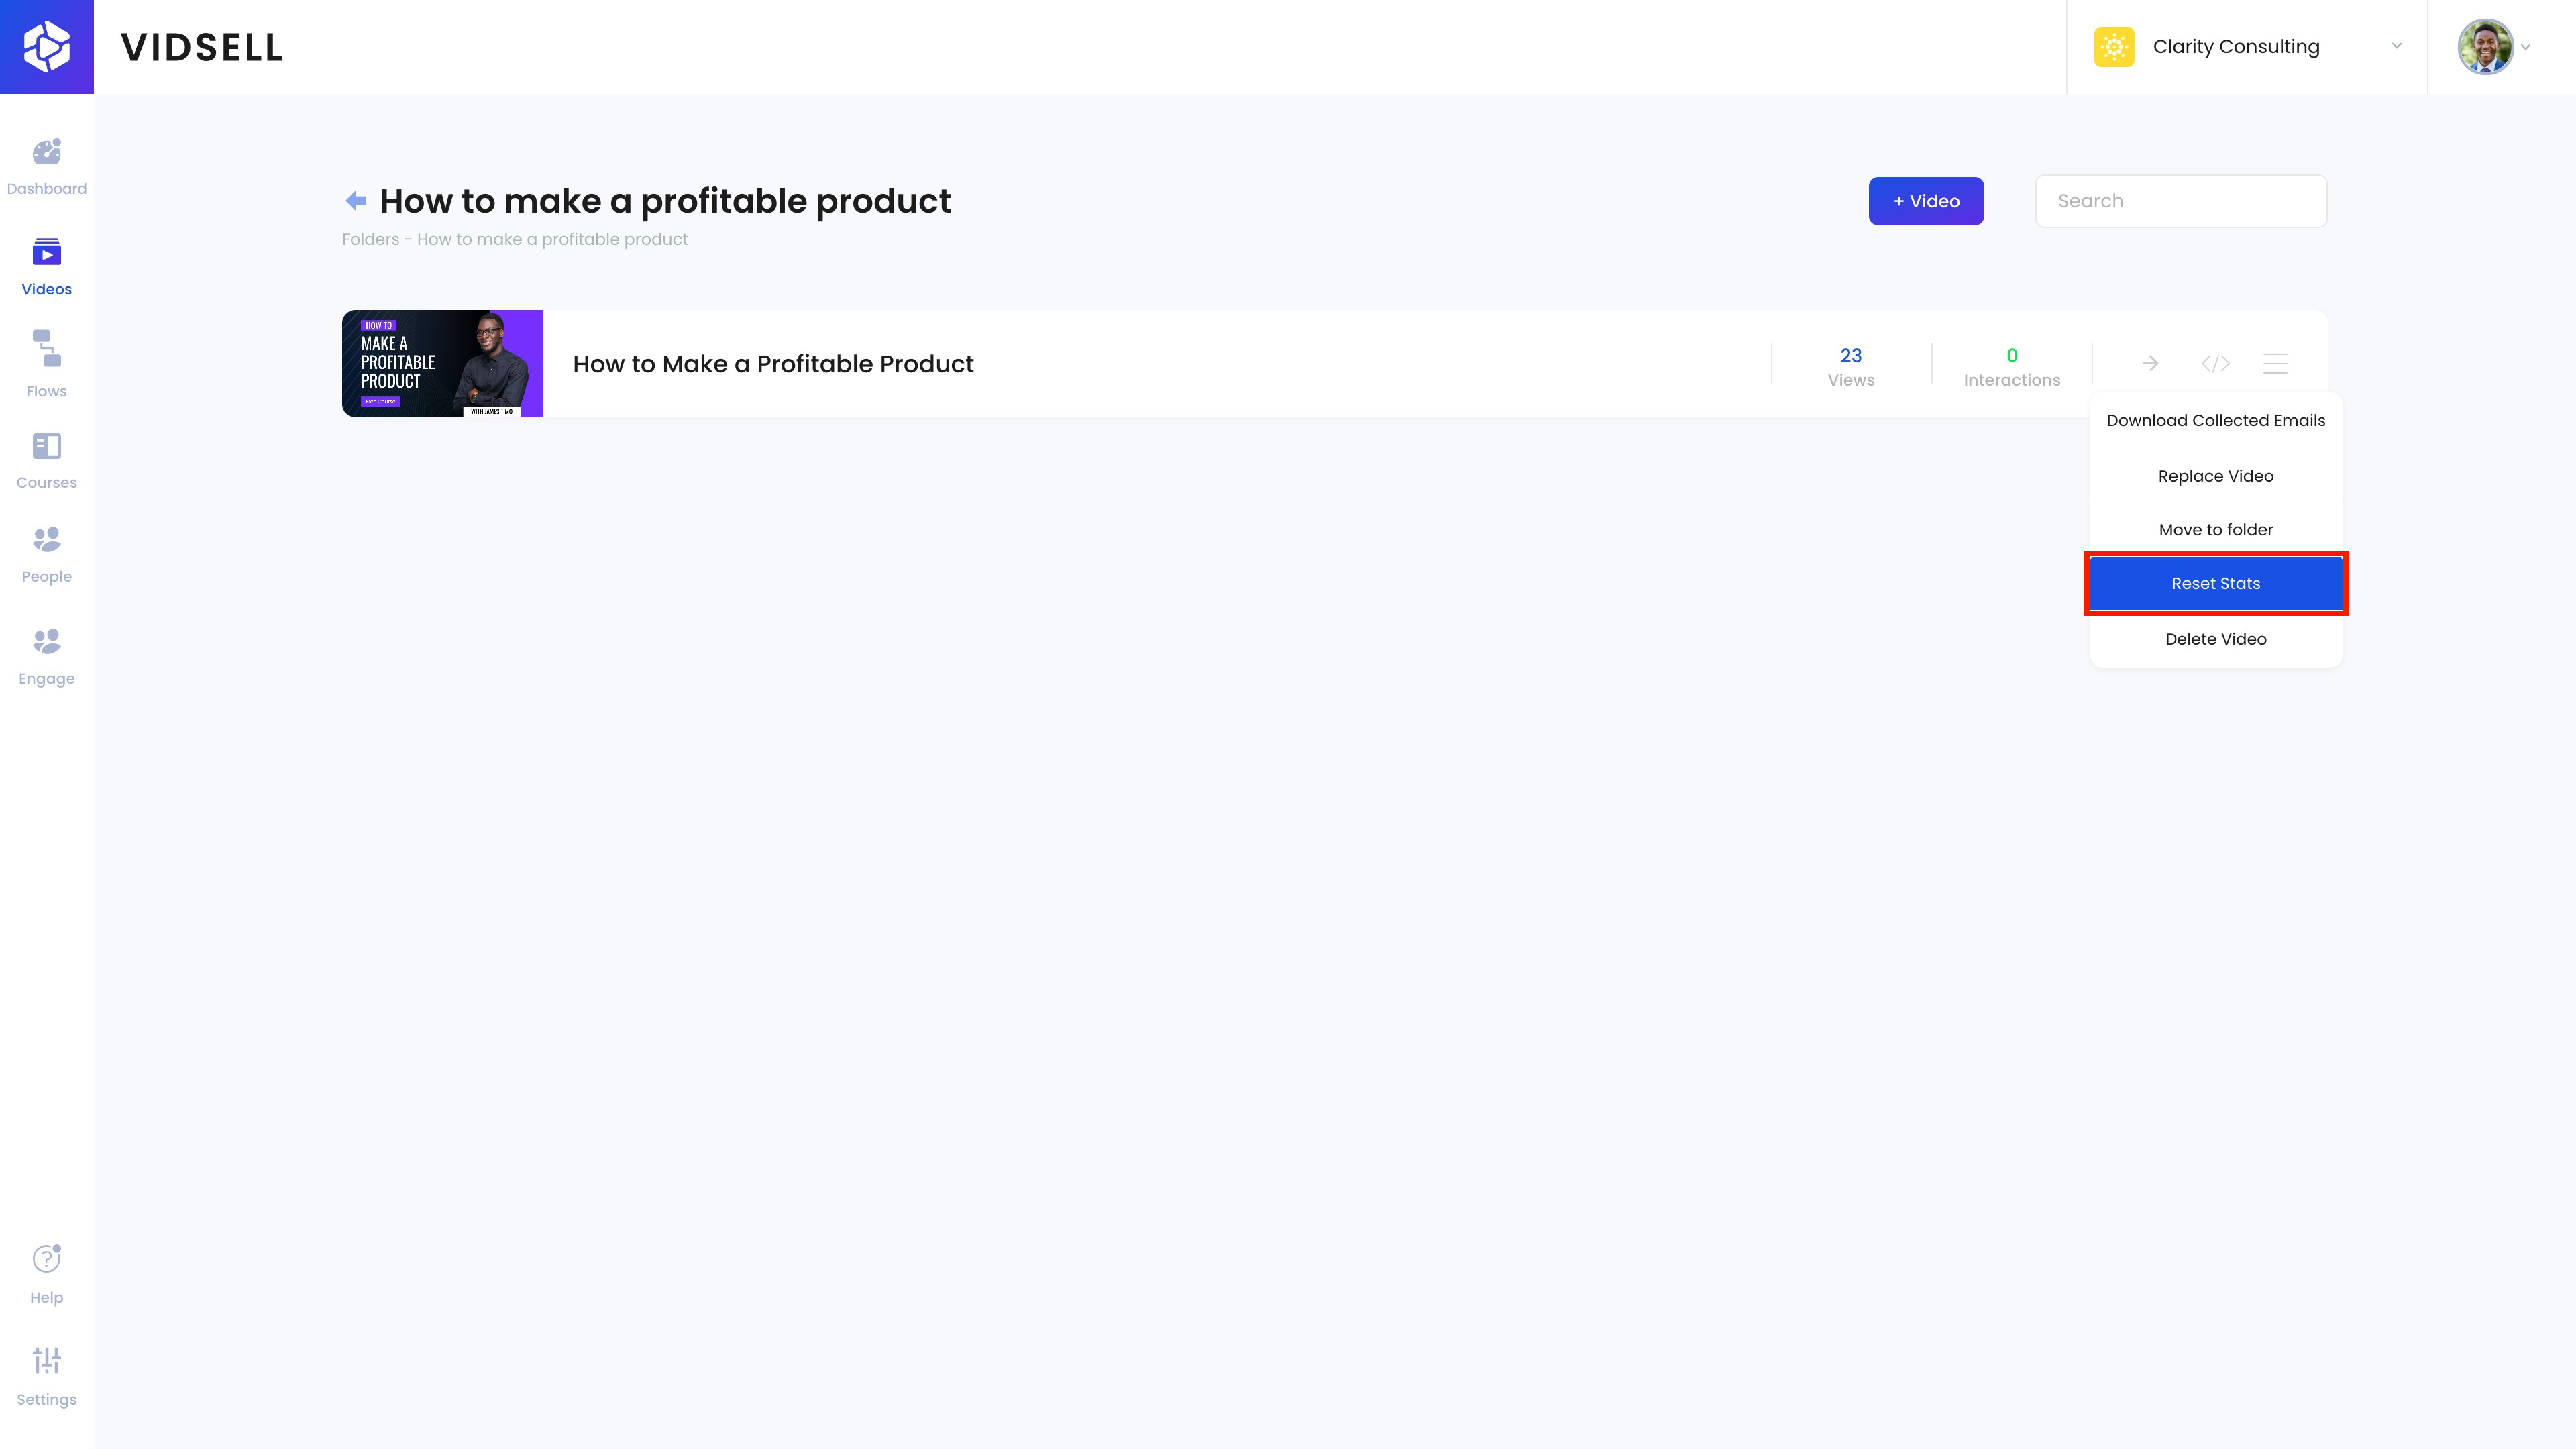The width and height of the screenshot is (2576, 1449).
Task: Navigate to the People section
Action: [46, 540]
